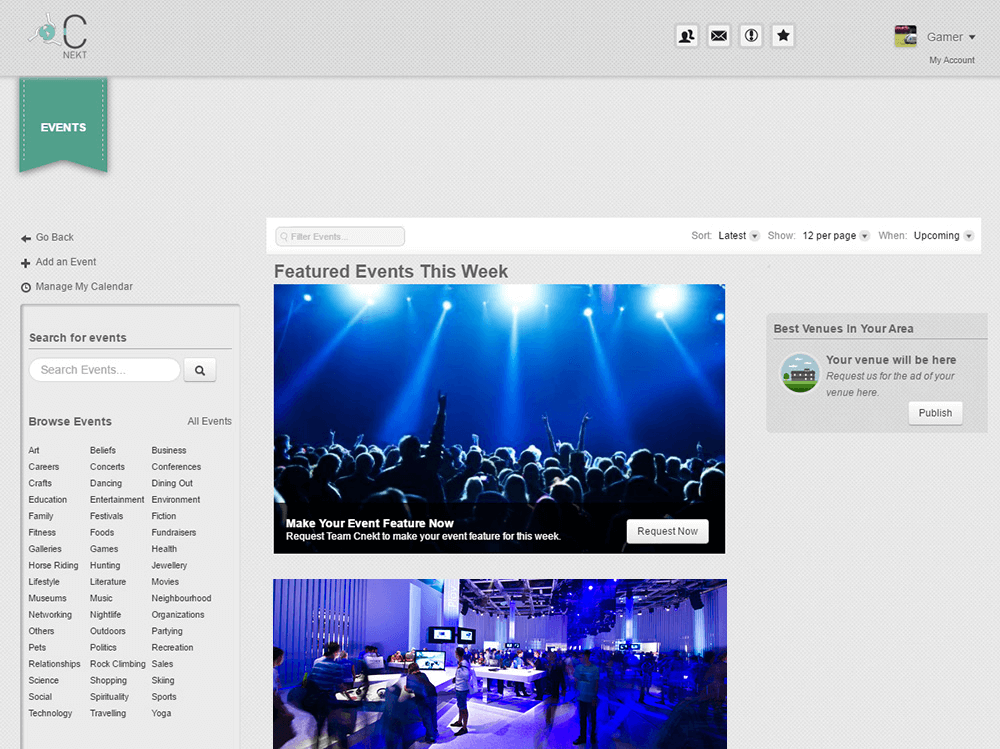Click the Request Now button
1000x749 pixels.
pyautogui.click(x=667, y=531)
